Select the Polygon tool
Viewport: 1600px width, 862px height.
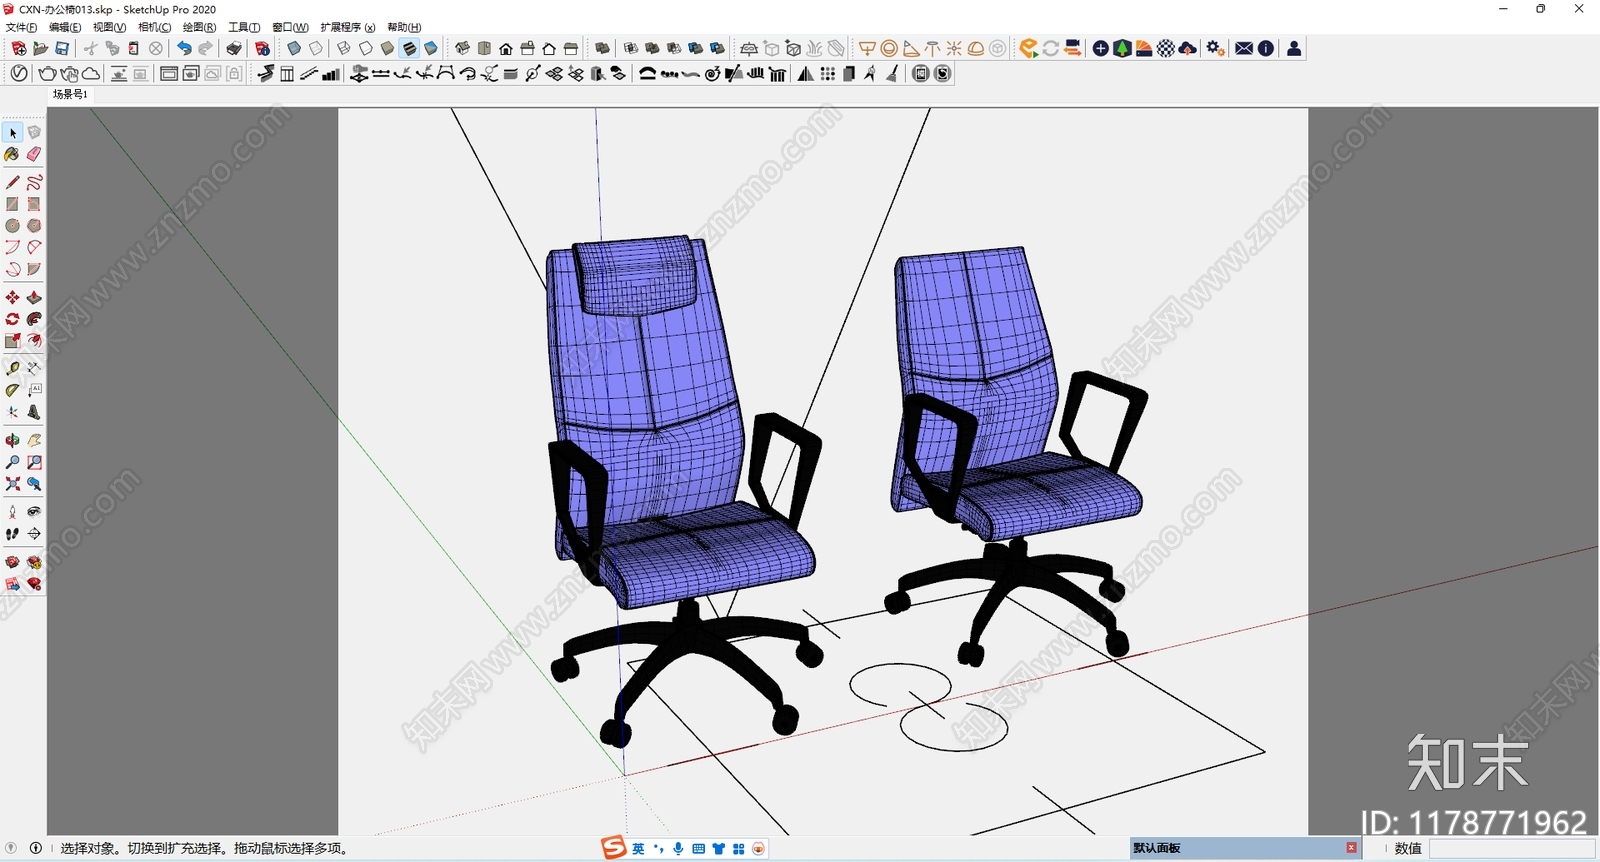(x=34, y=226)
